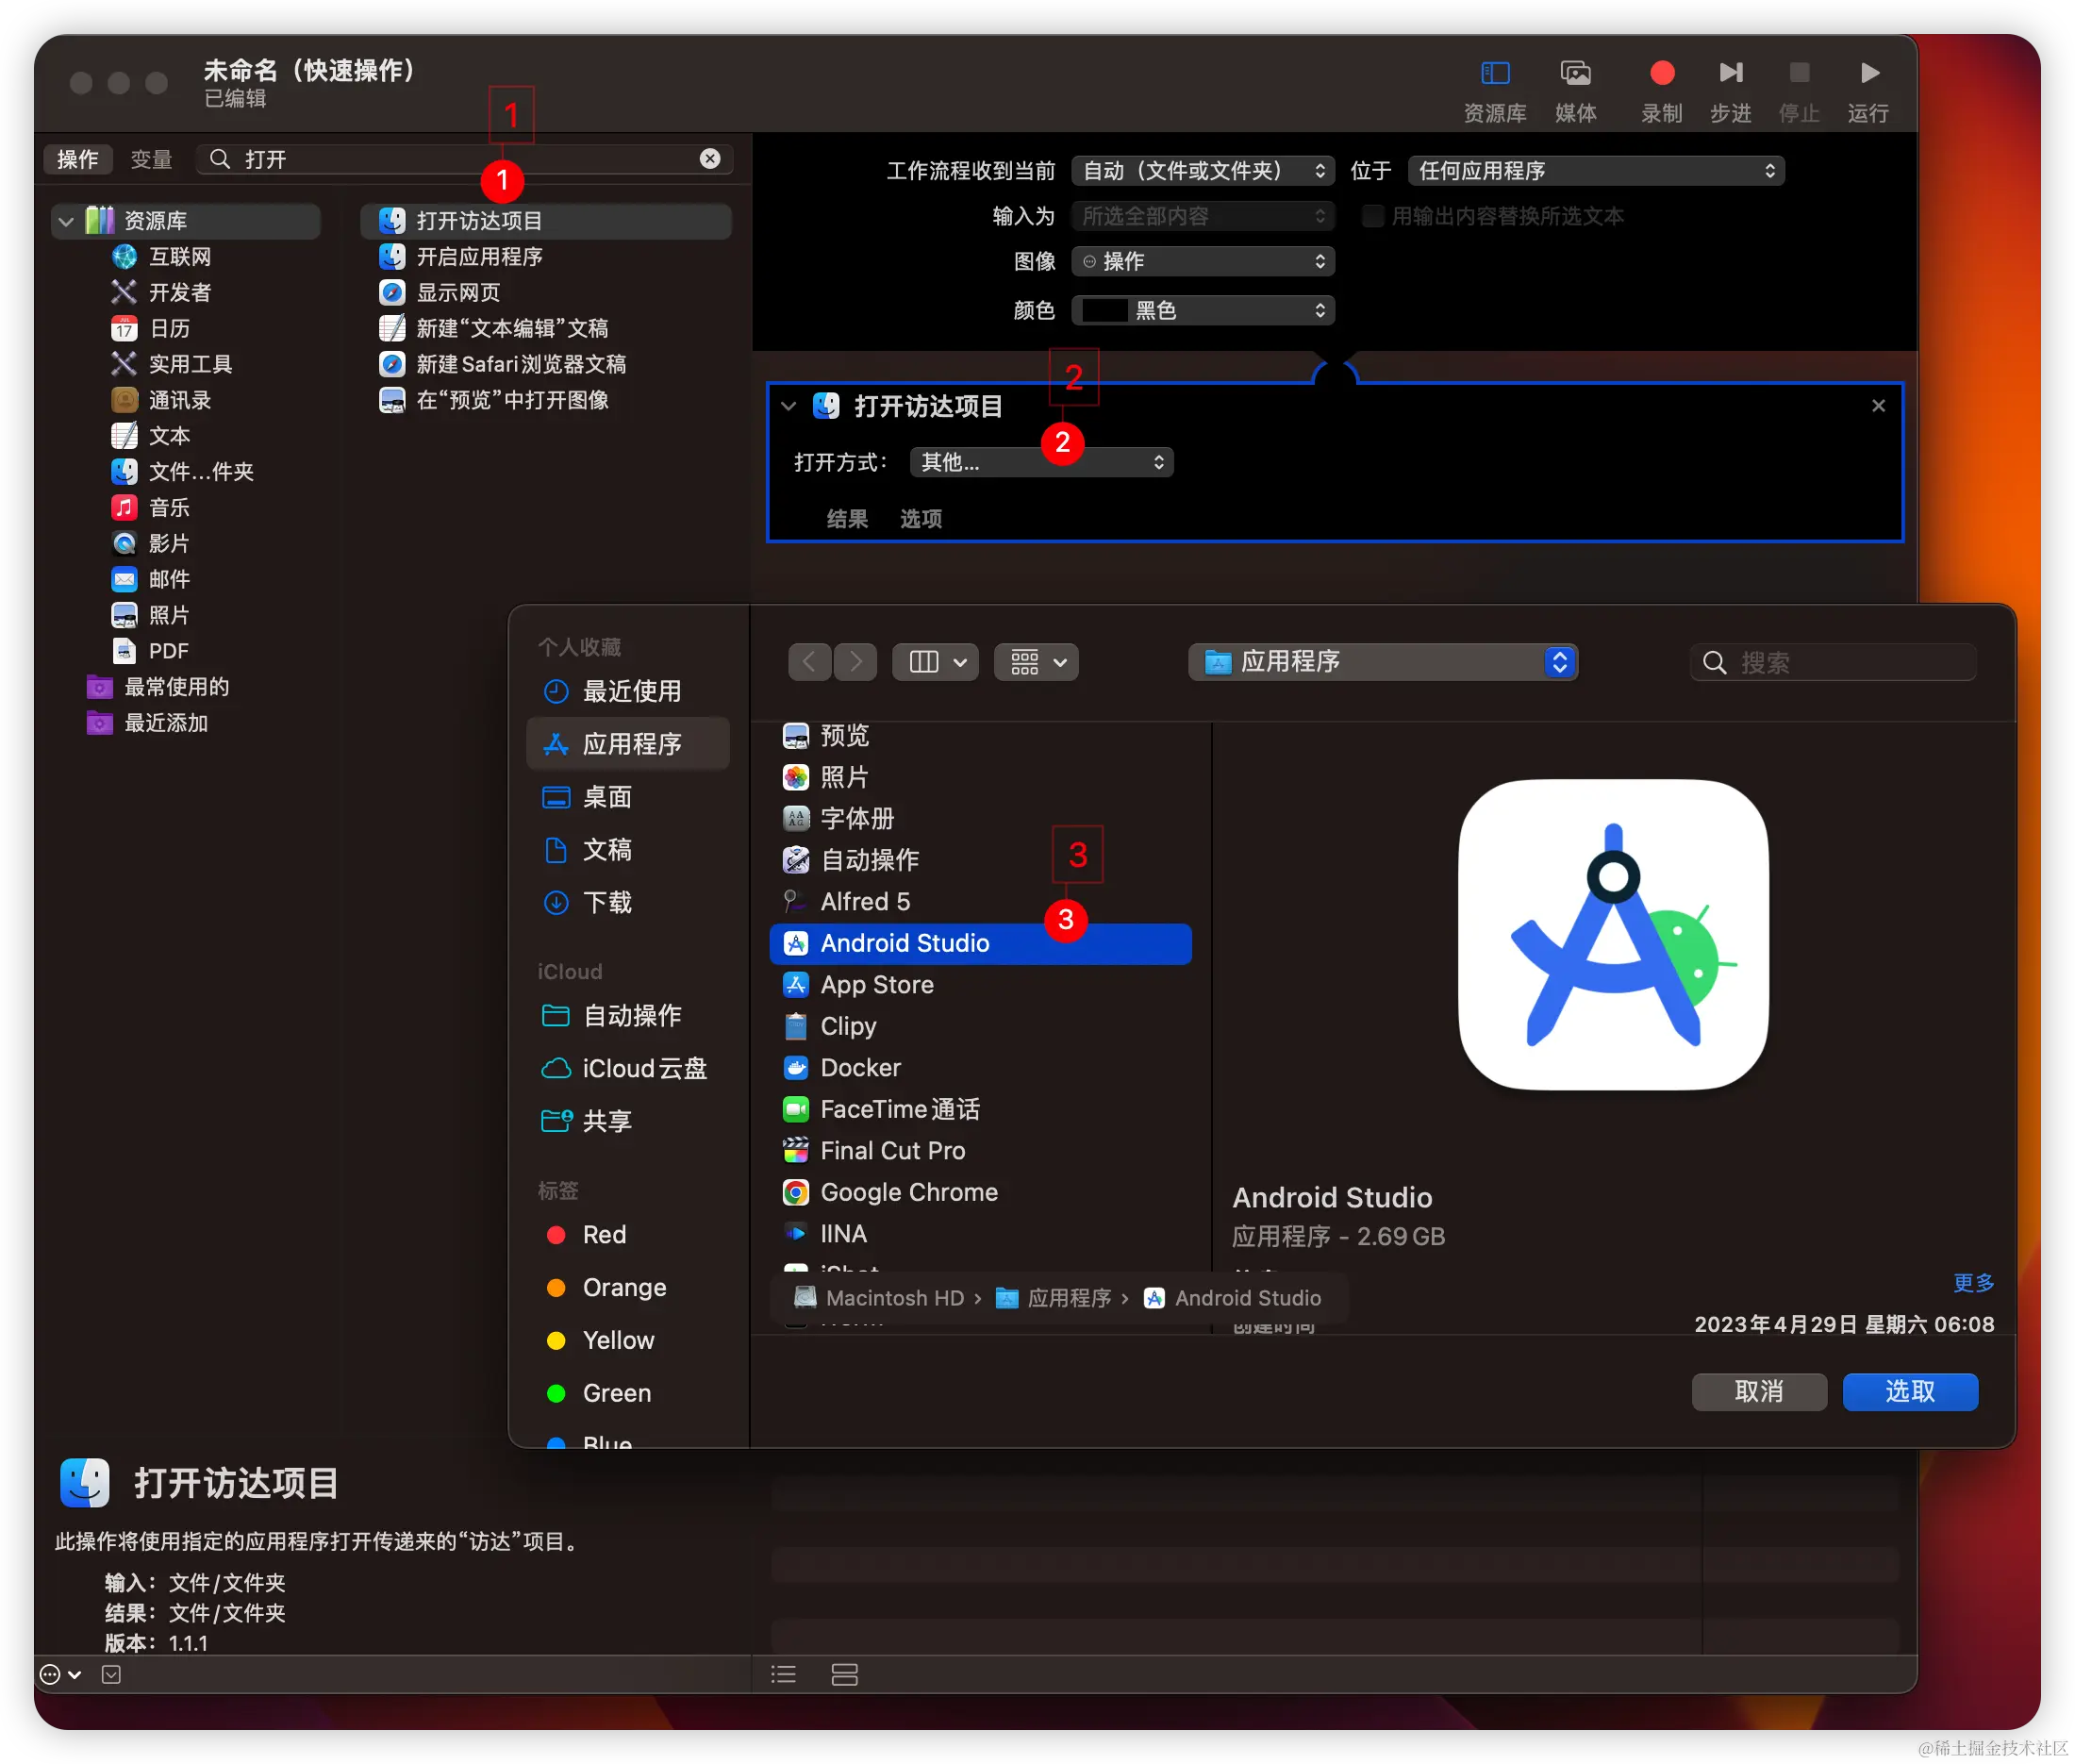
Task: Toggle the replace-selected-text checkbox
Action: click(x=1372, y=216)
